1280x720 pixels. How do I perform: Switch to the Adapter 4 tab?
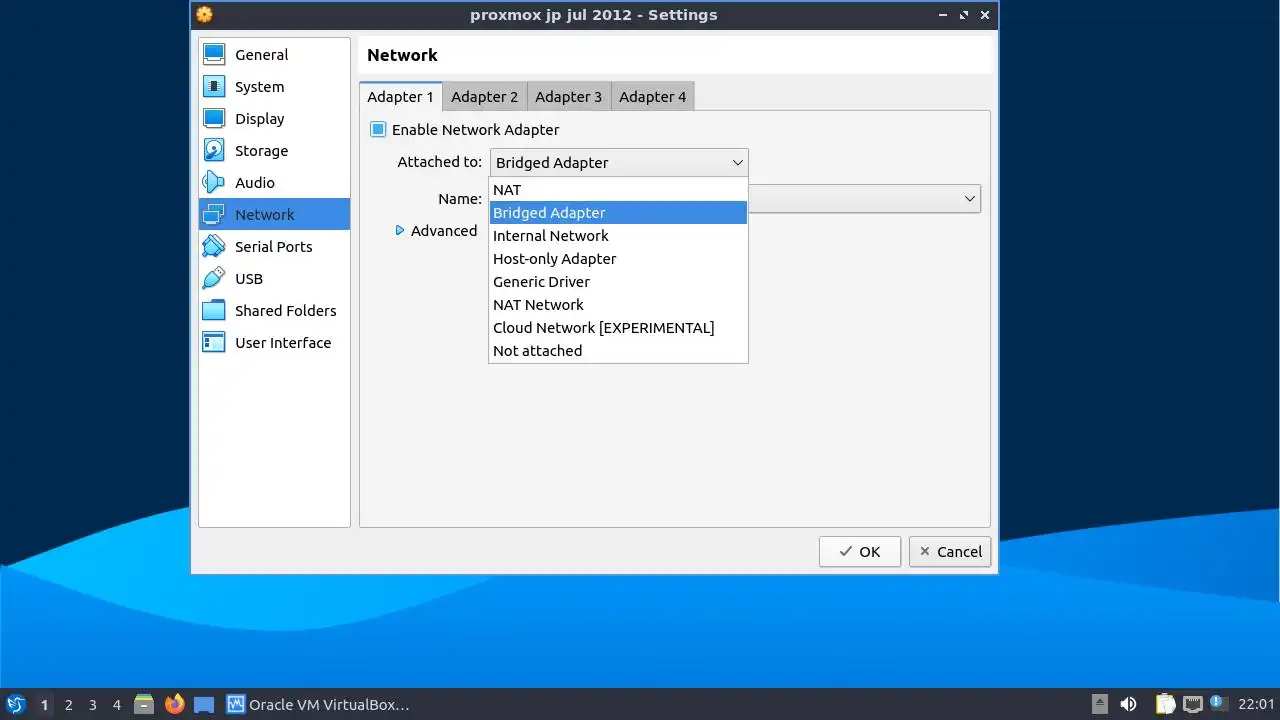(652, 96)
